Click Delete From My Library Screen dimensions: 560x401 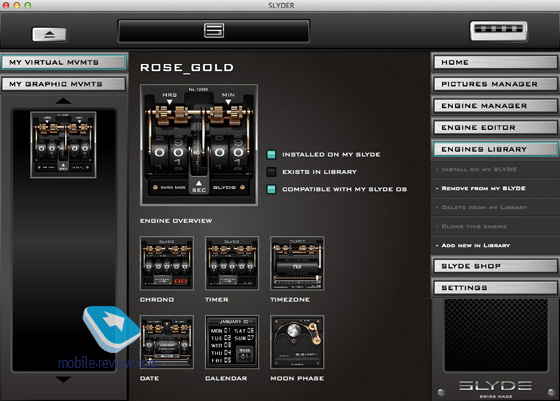click(x=495, y=207)
